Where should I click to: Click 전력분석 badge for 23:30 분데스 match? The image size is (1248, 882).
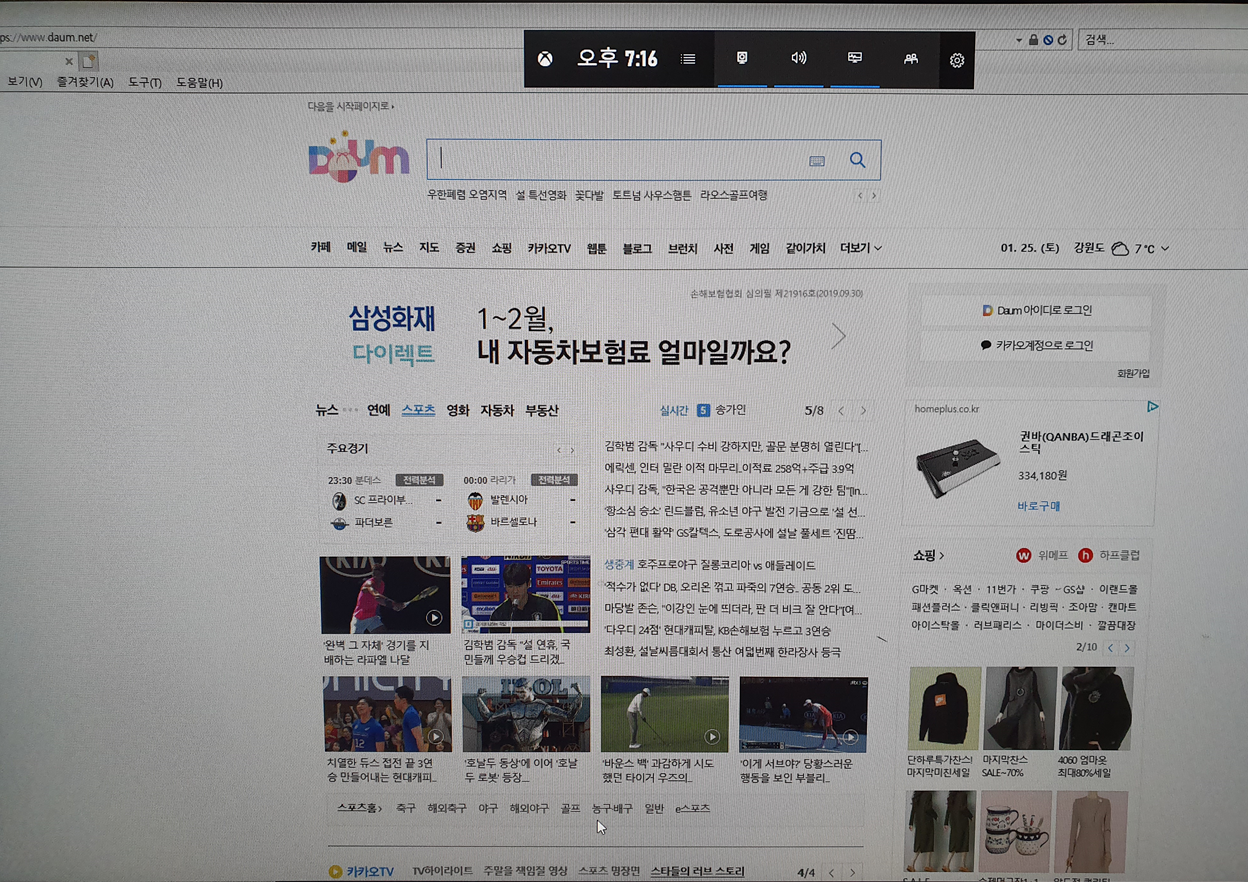[419, 480]
